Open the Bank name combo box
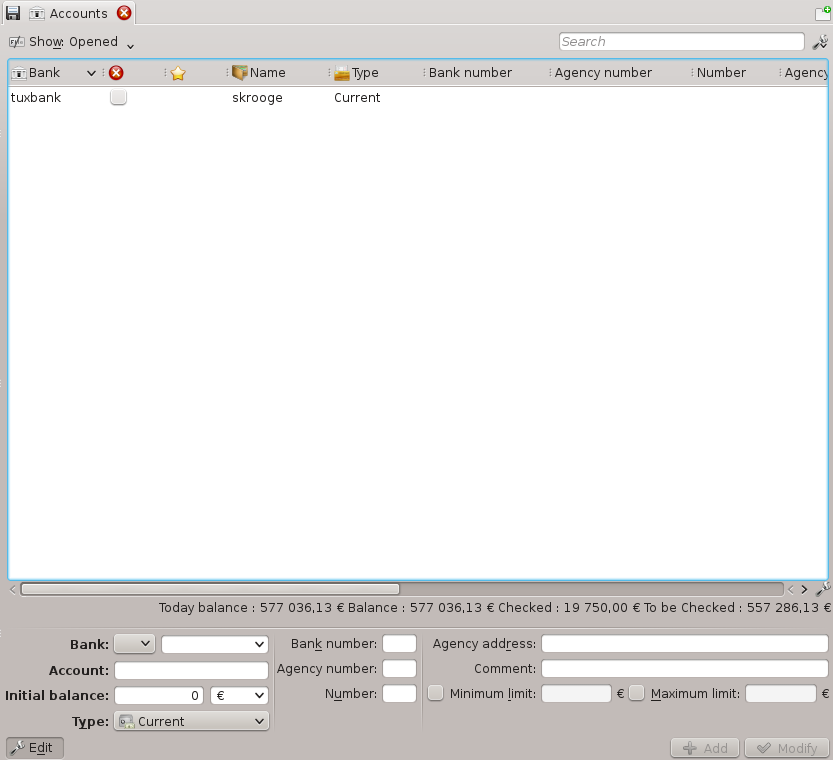 coord(215,644)
